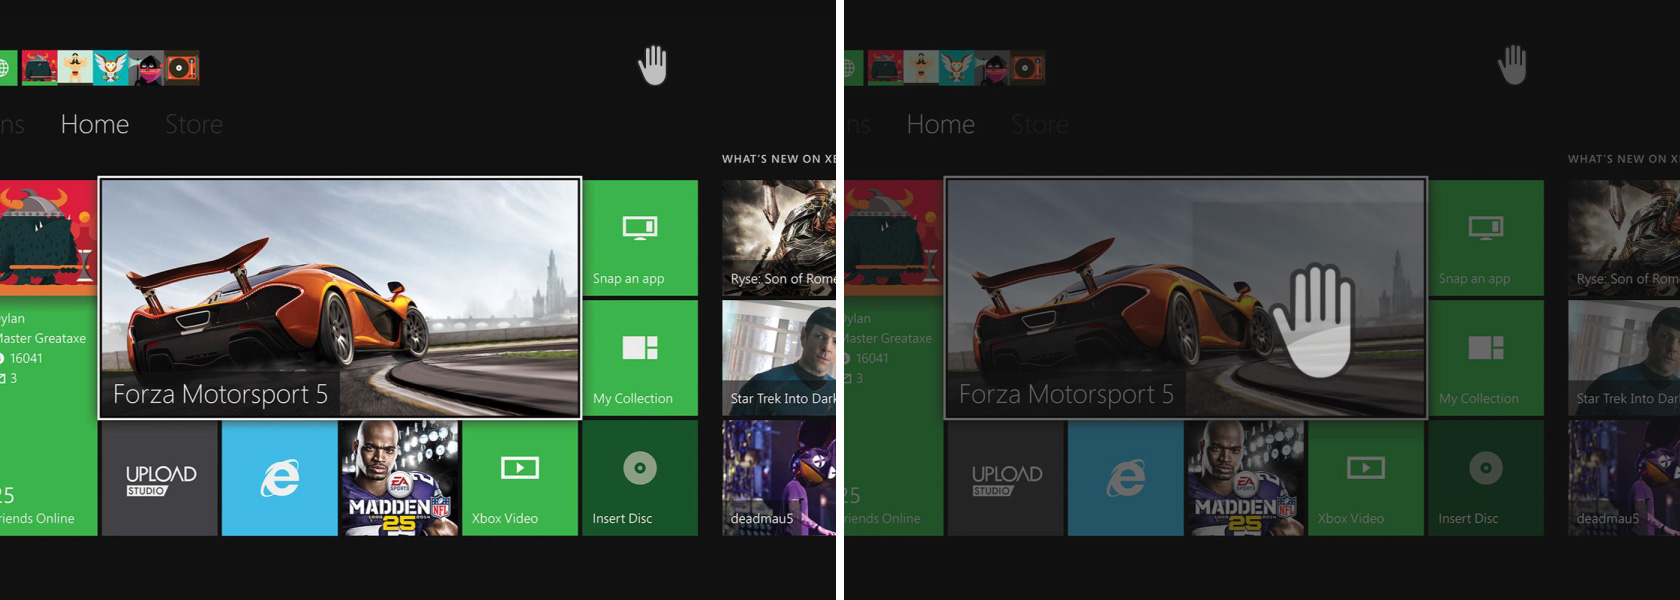
Task: Click the dimmed Xbox Video label
Action: click(1351, 518)
